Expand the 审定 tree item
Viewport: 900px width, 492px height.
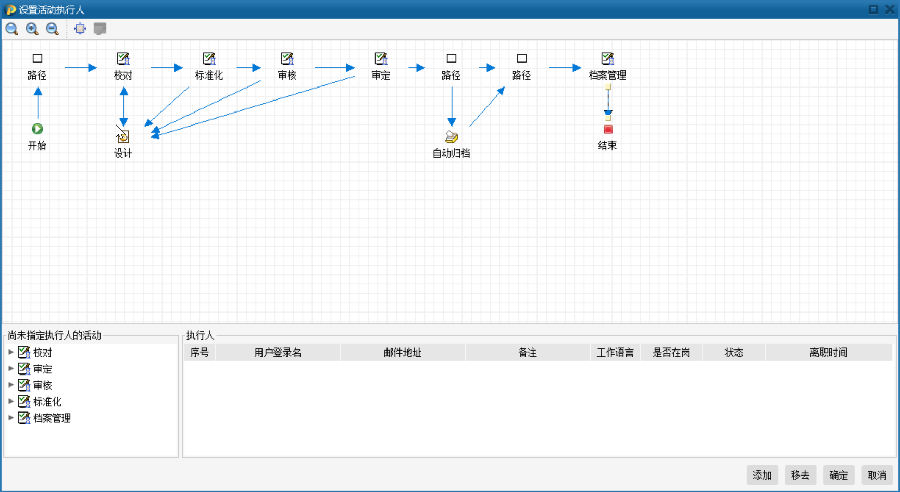[10, 369]
